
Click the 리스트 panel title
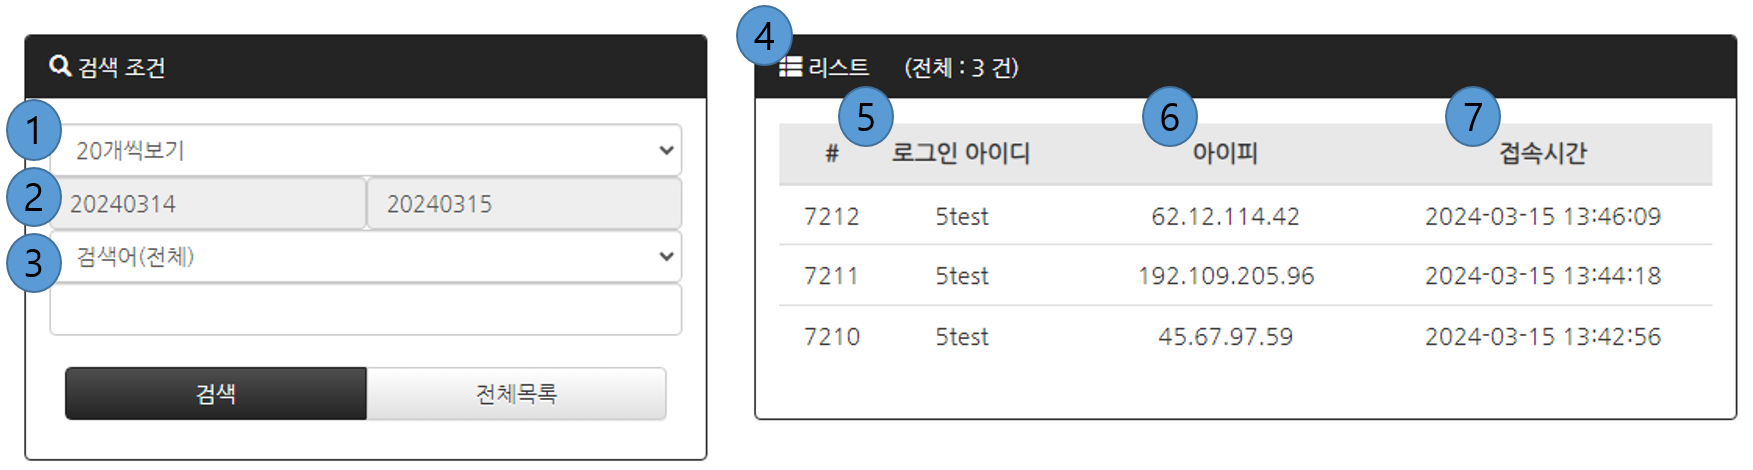839,67
